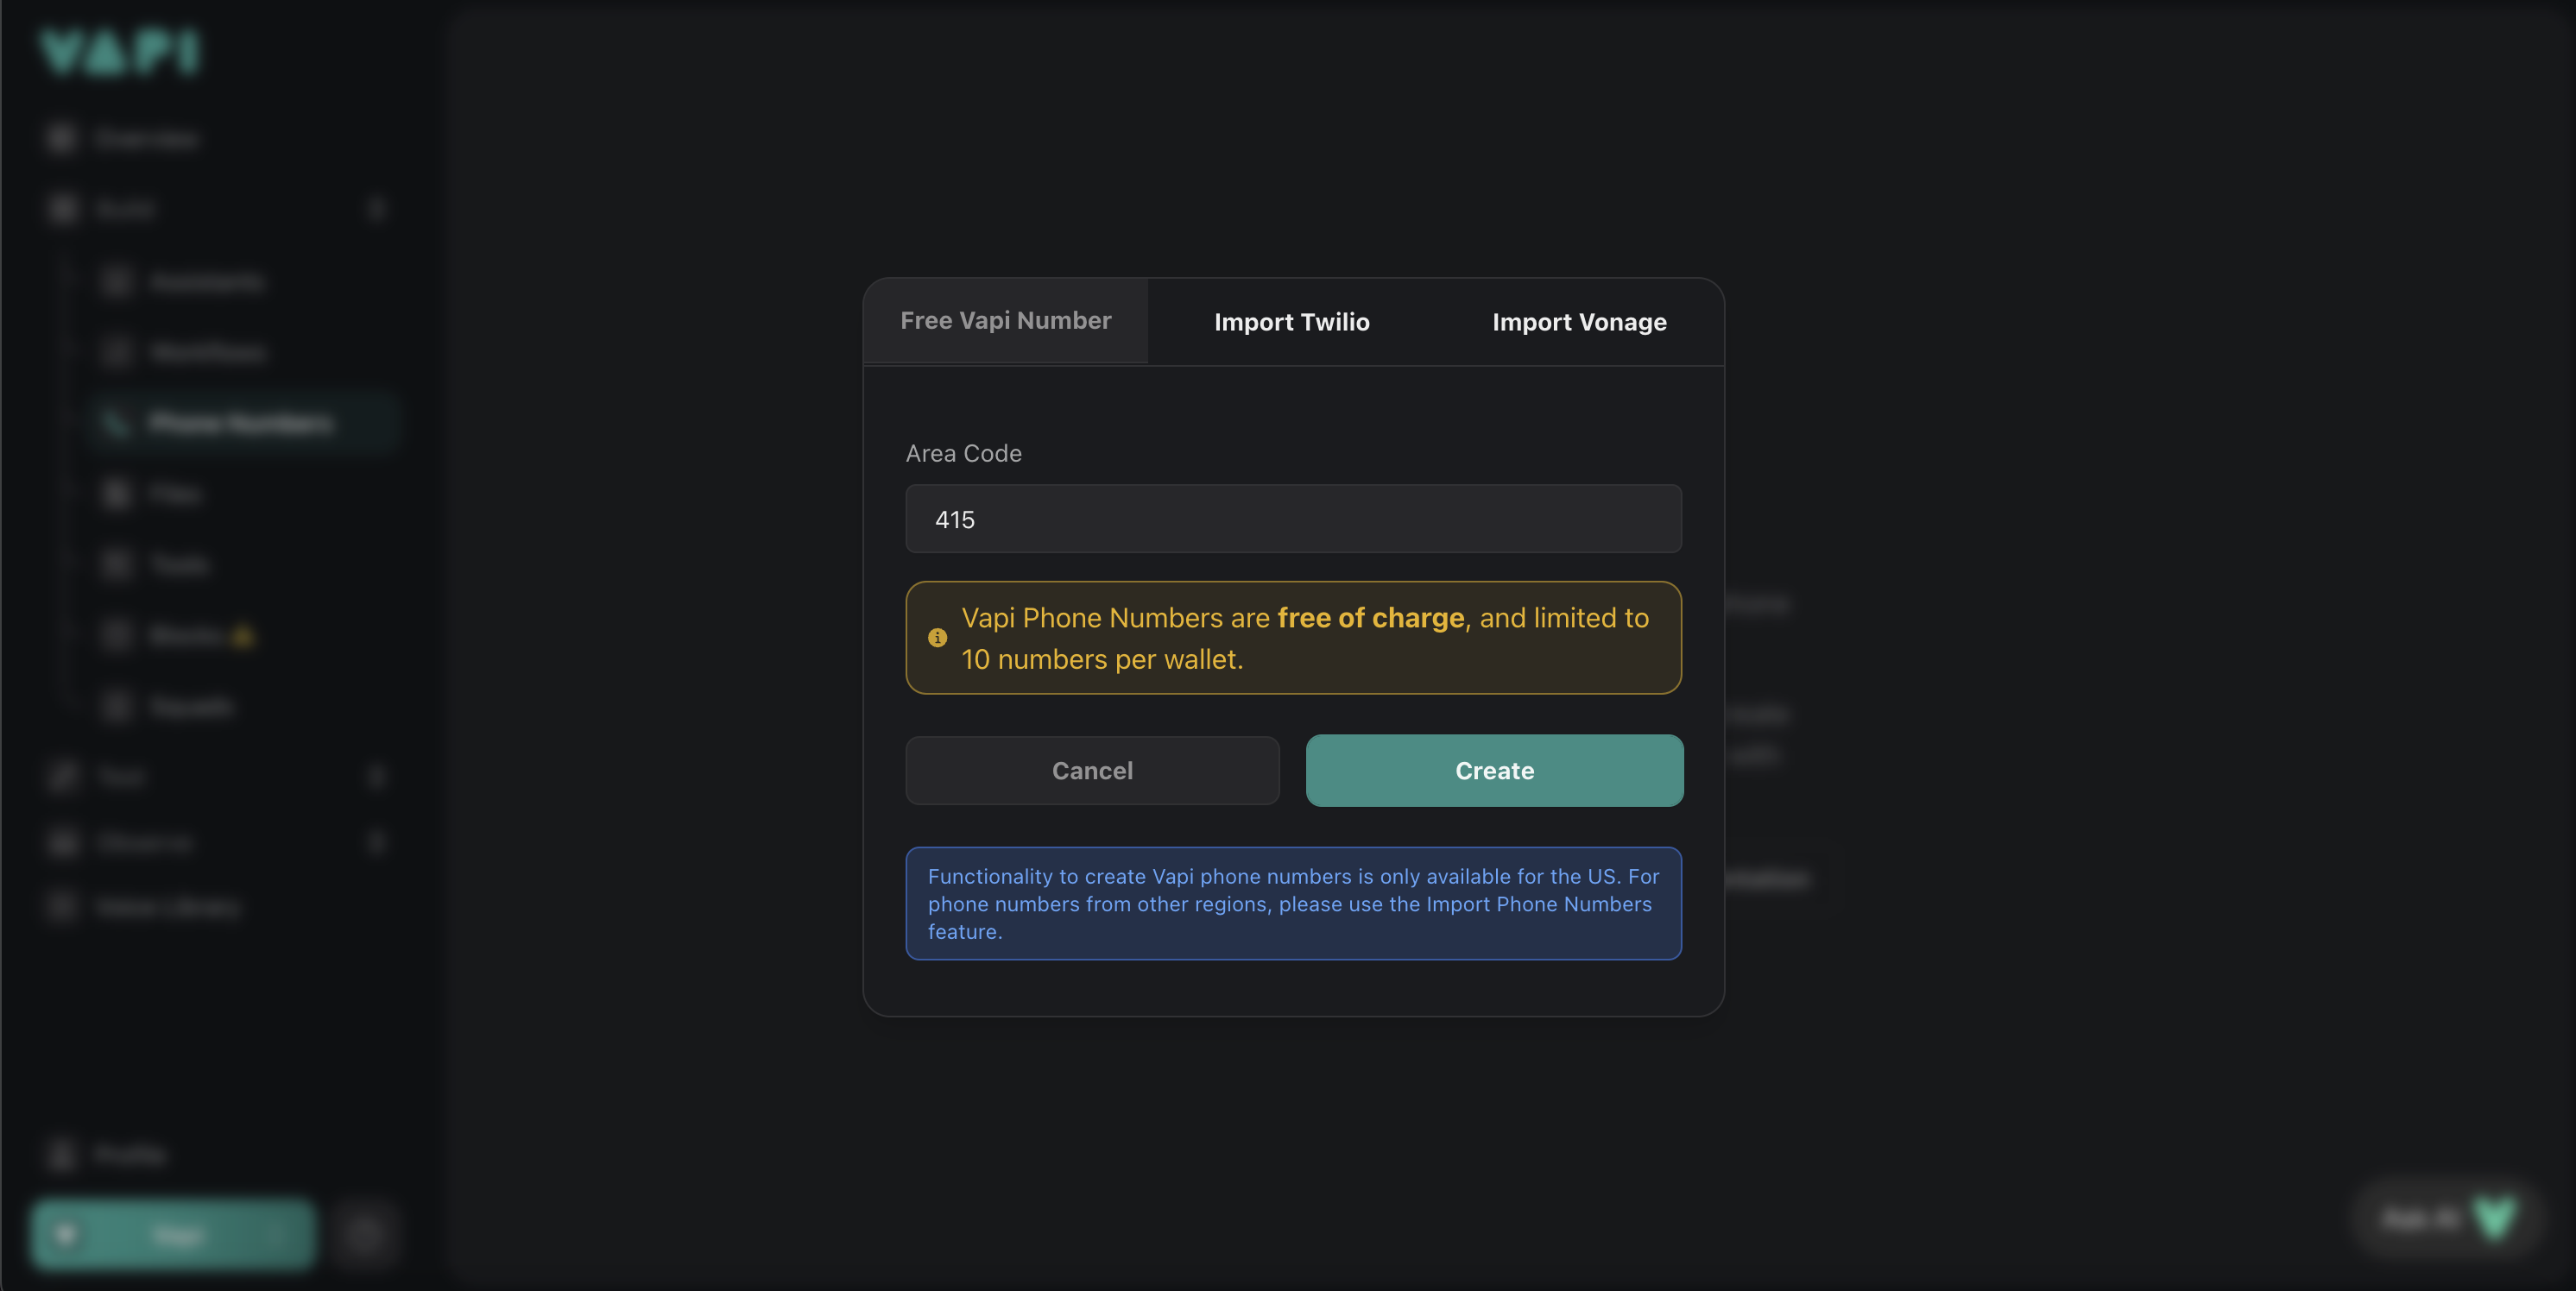2576x1291 pixels.
Task: Click the Files icon in the sidebar
Action: click(x=117, y=494)
